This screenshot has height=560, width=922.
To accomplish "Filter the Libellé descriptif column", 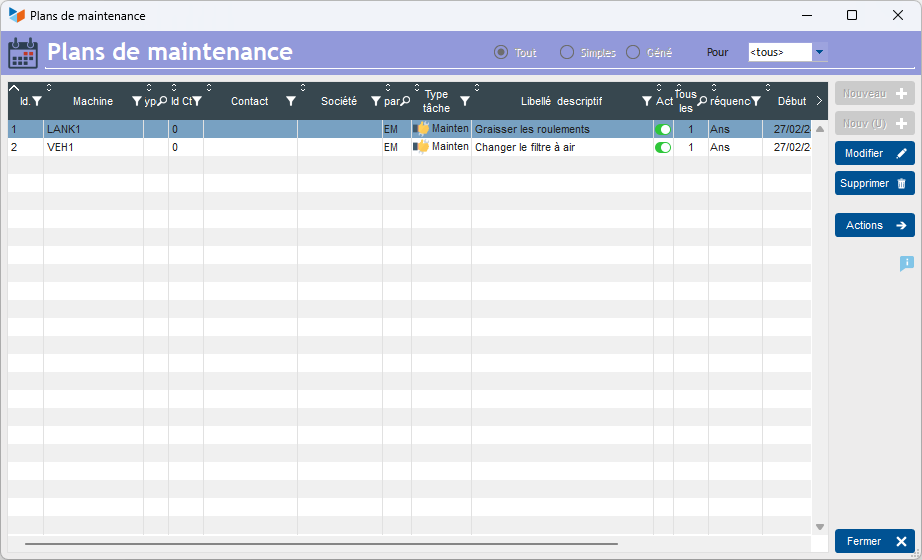I will [x=646, y=101].
